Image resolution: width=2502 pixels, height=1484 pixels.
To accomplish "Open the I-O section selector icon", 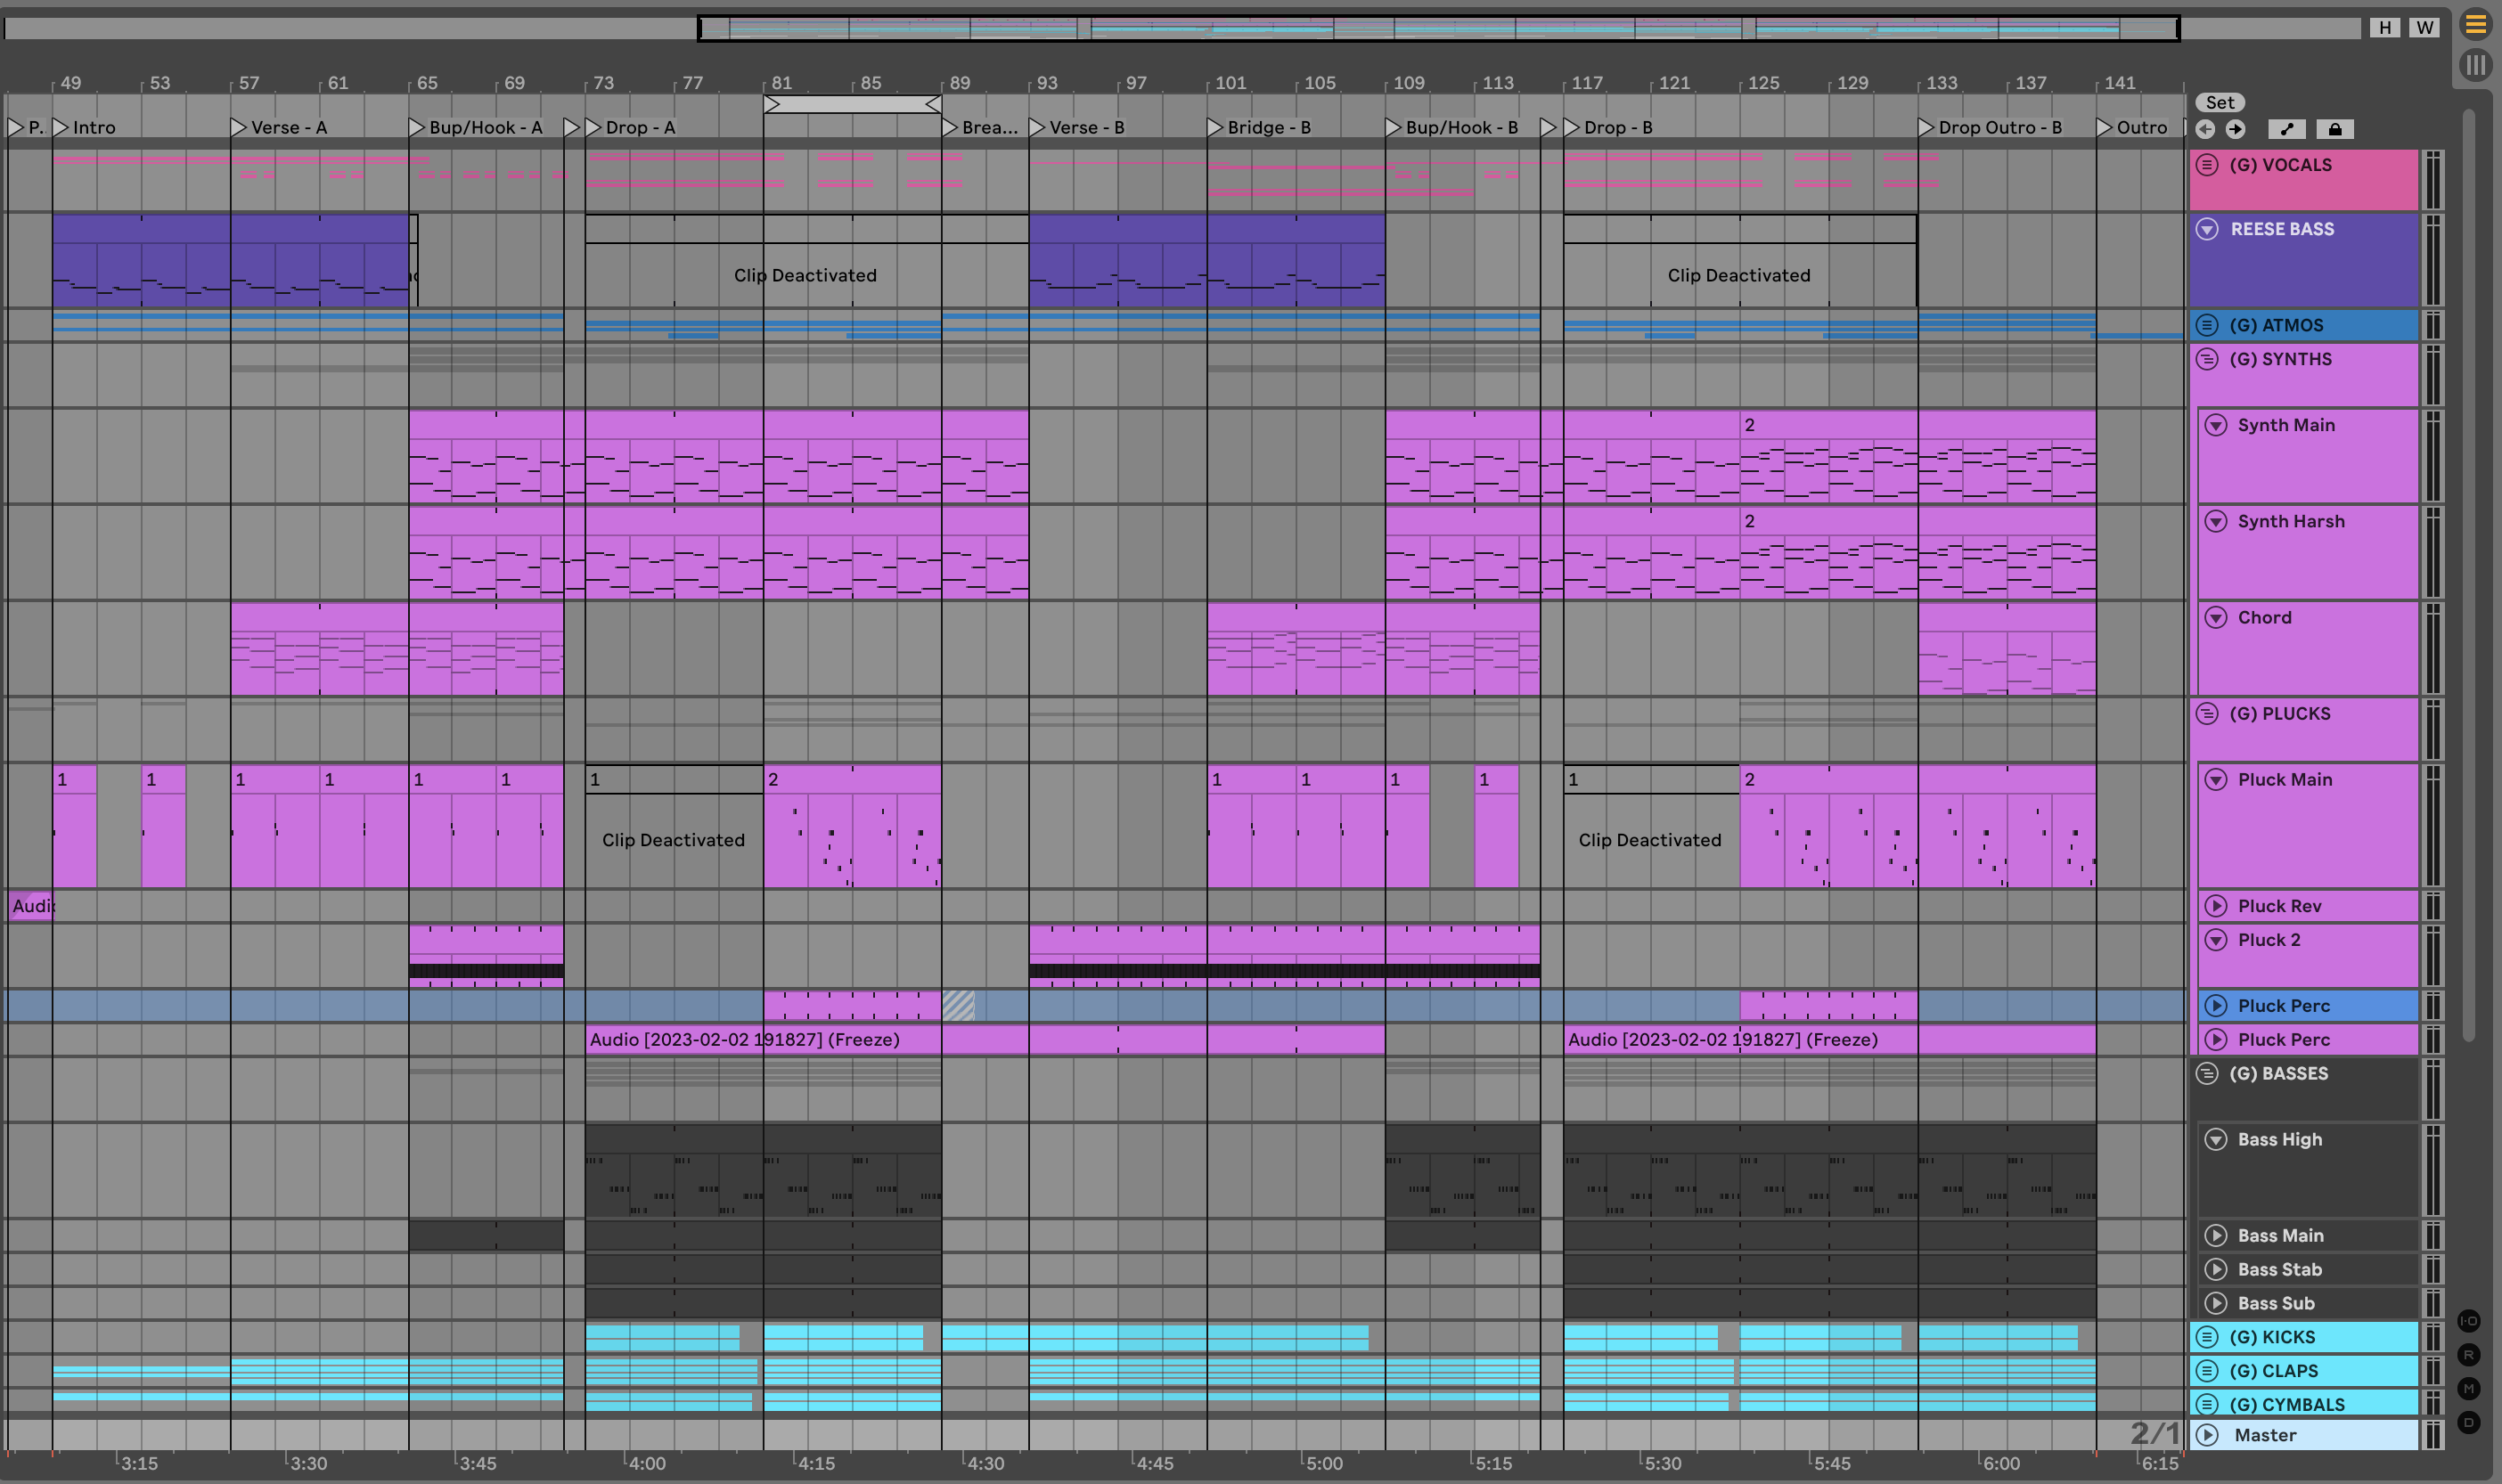I will click(x=2468, y=1321).
